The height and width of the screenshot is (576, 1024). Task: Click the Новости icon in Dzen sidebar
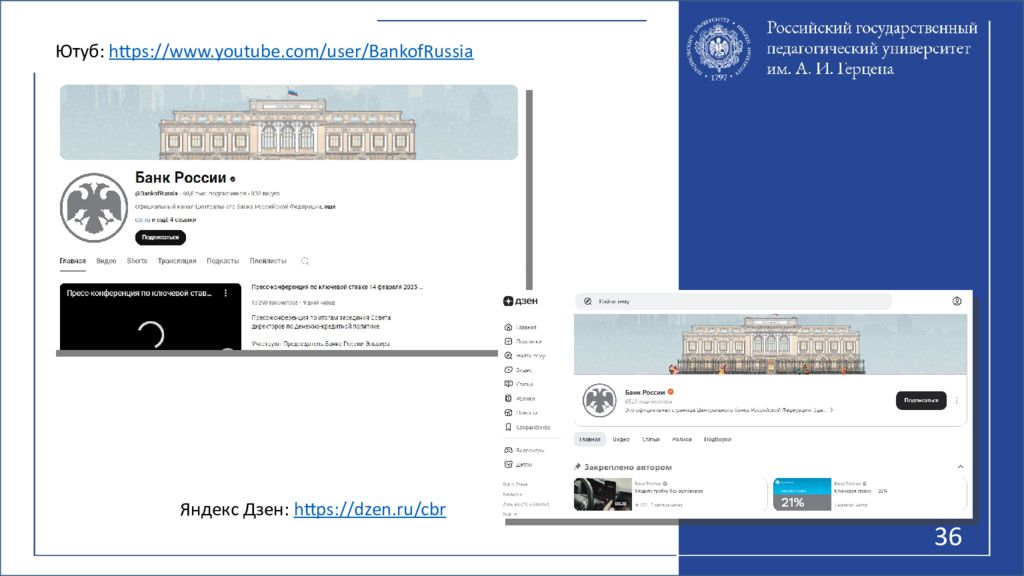(x=508, y=413)
